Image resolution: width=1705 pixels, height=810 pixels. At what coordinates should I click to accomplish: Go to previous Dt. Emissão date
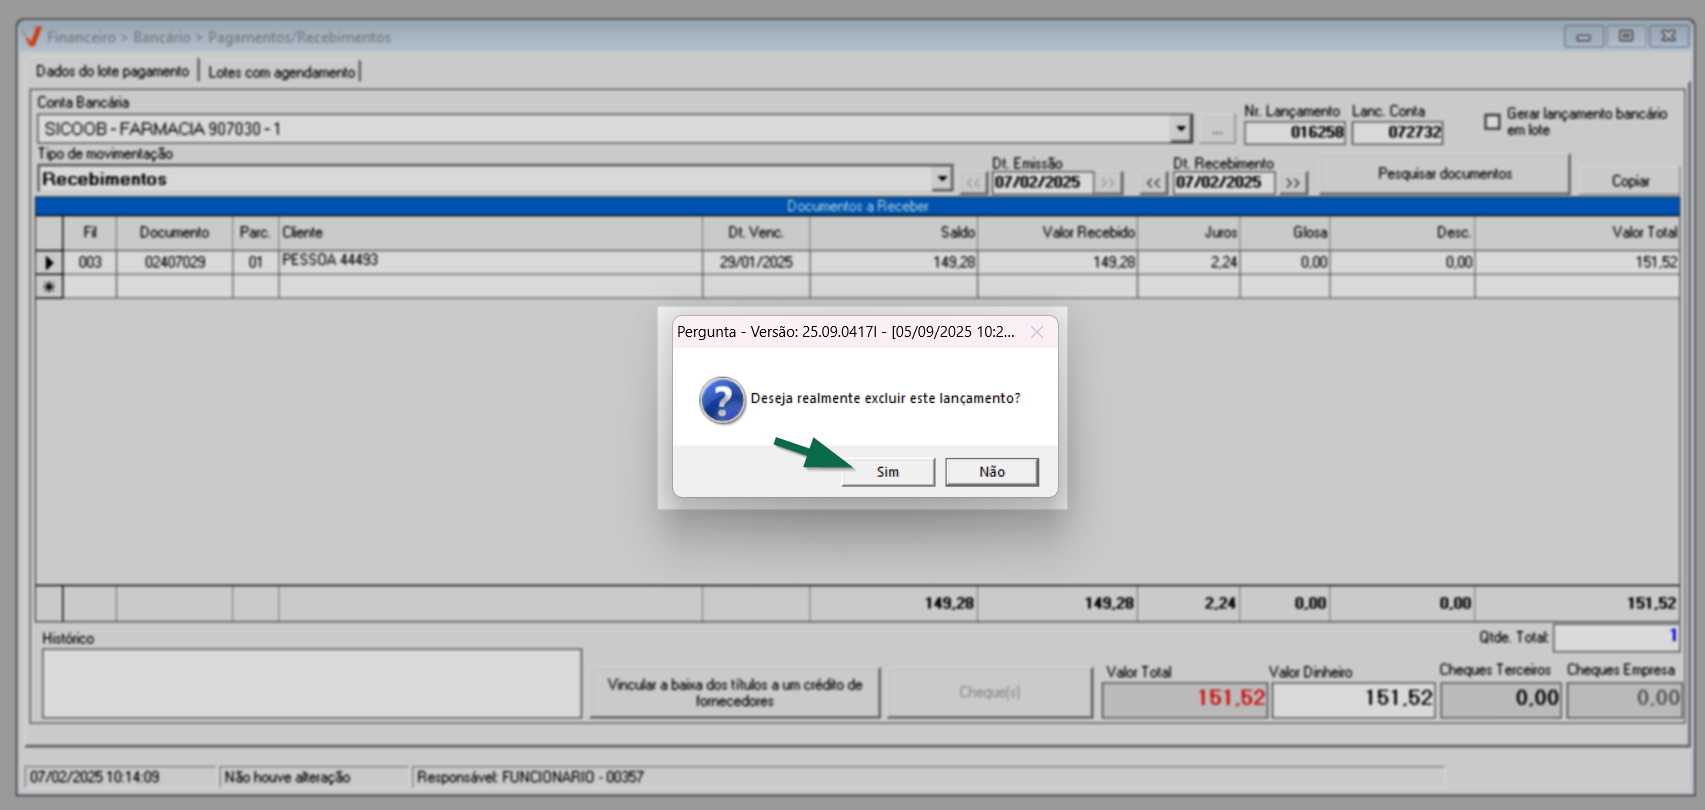(x=974, y=183)
